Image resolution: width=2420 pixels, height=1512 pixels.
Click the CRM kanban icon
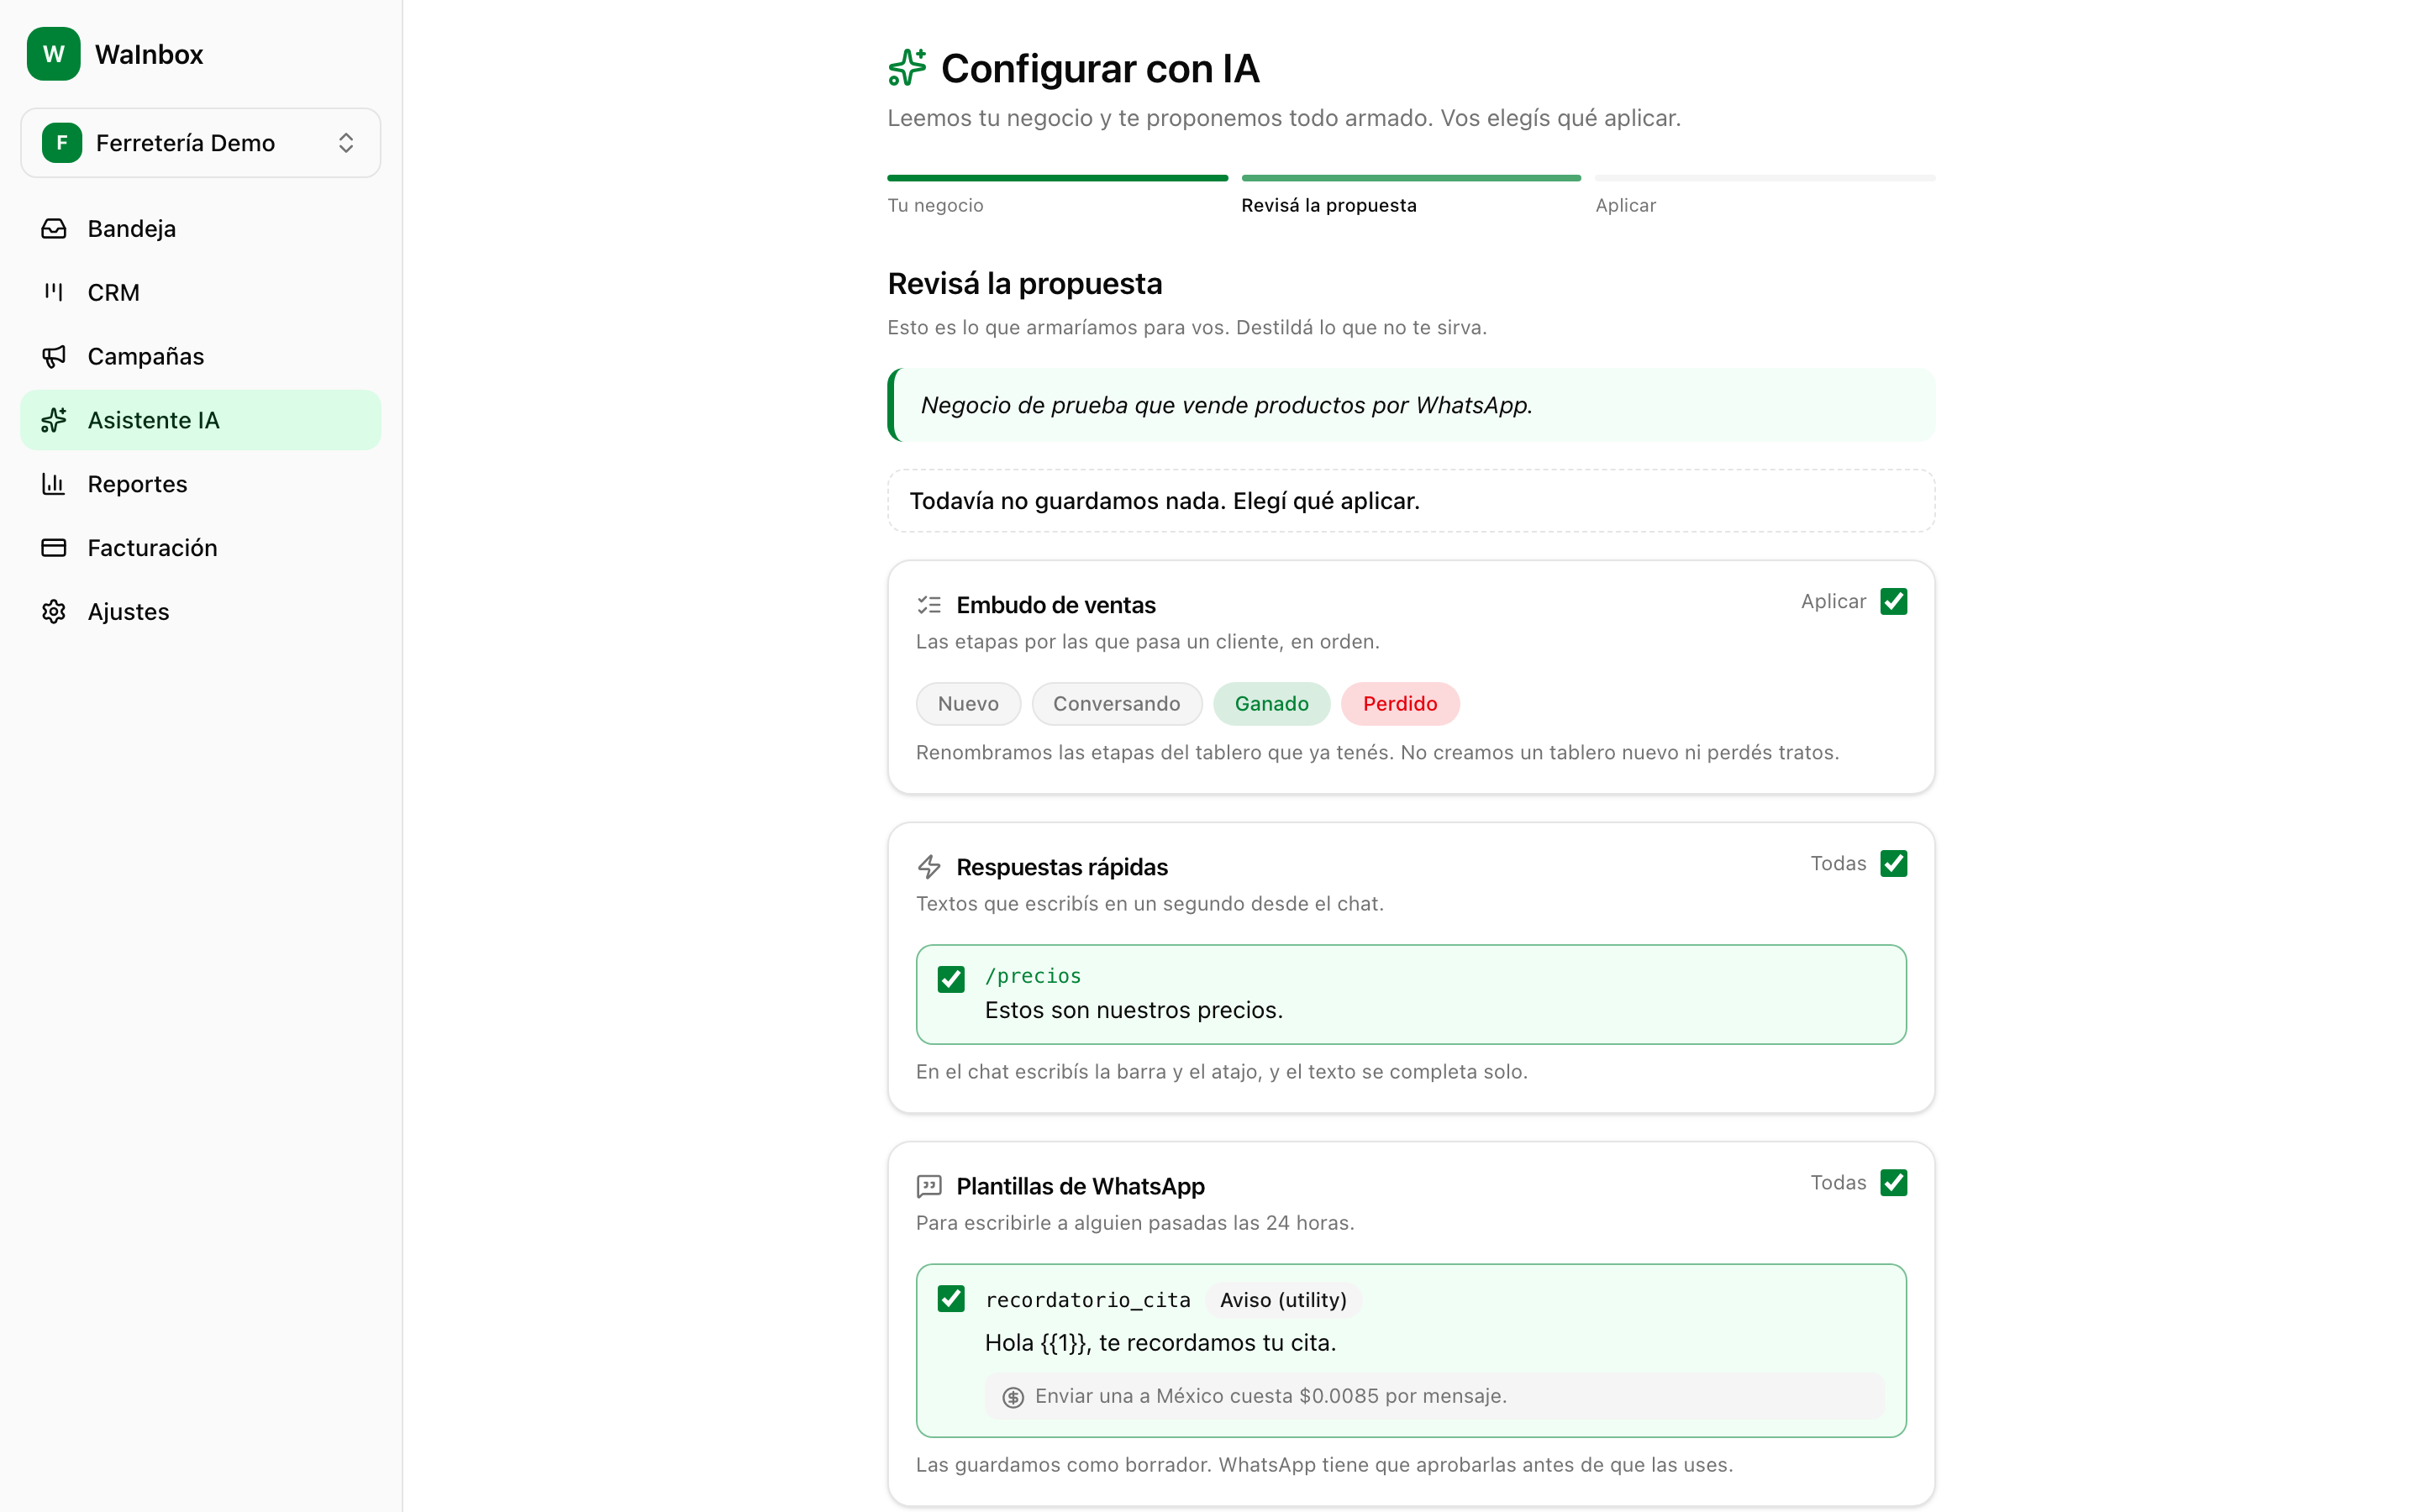[54, 292]
